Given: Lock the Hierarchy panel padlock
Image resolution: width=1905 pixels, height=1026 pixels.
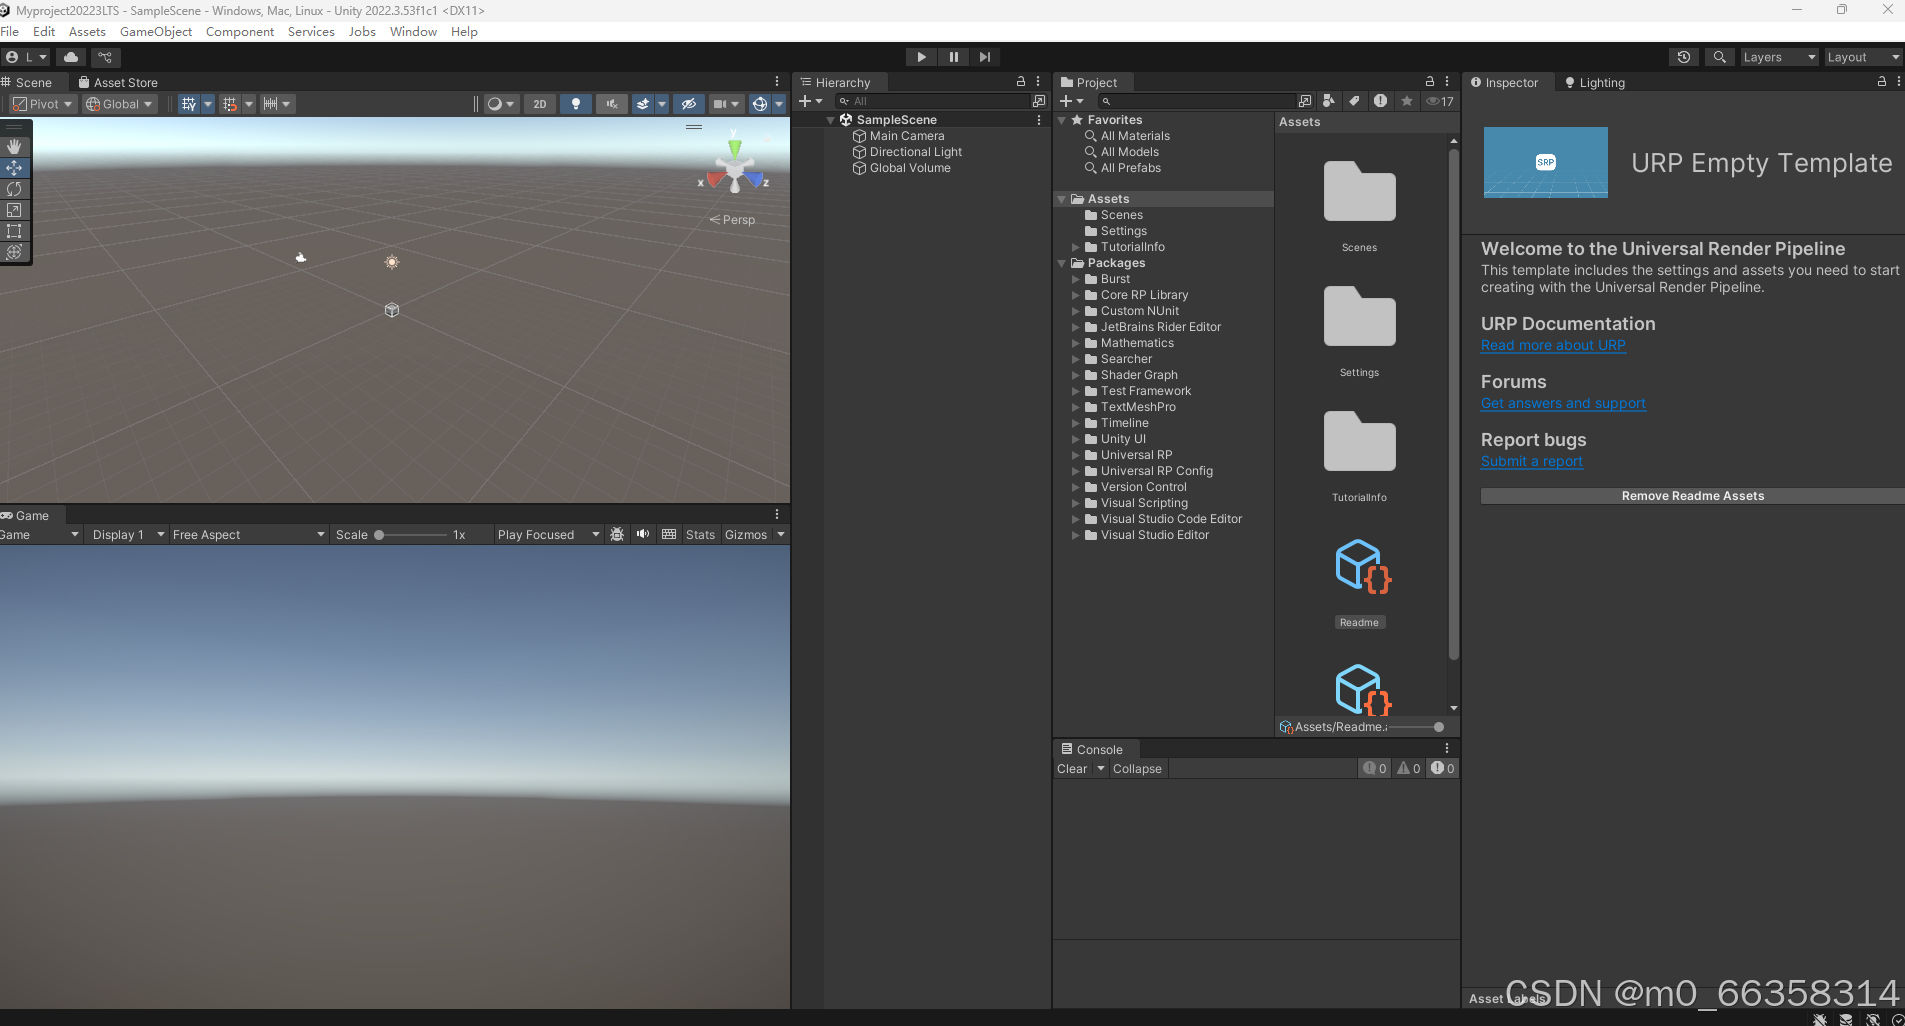Looking at the screenshot, I should [1021, 82].
